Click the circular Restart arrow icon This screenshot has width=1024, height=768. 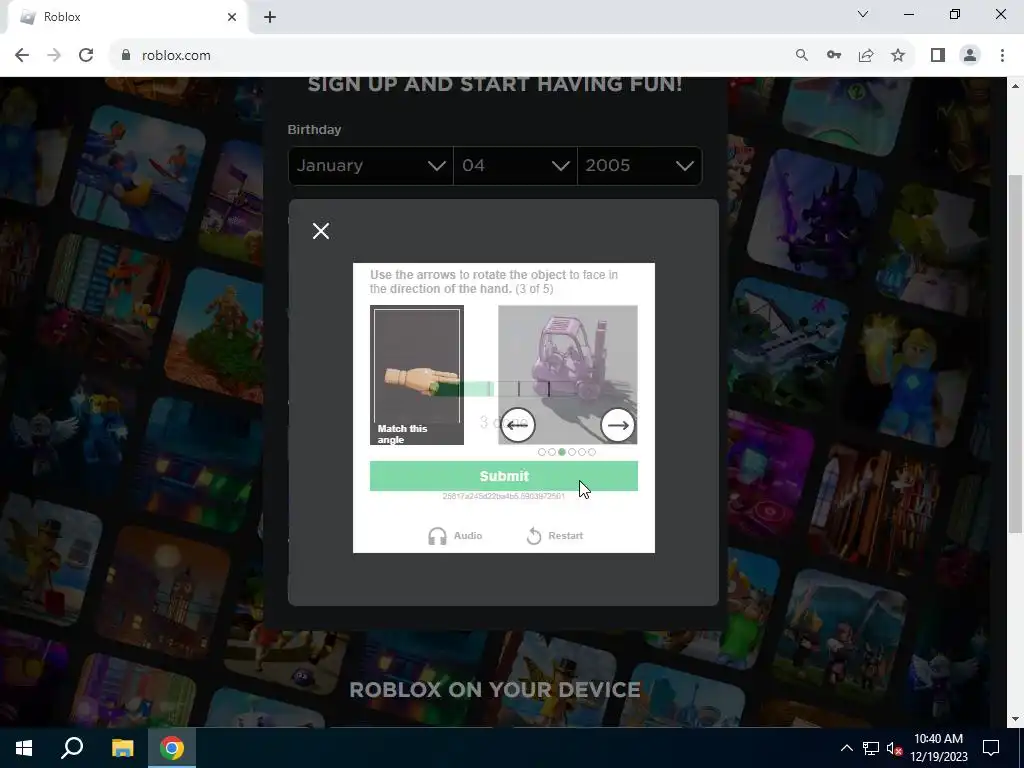534,536
